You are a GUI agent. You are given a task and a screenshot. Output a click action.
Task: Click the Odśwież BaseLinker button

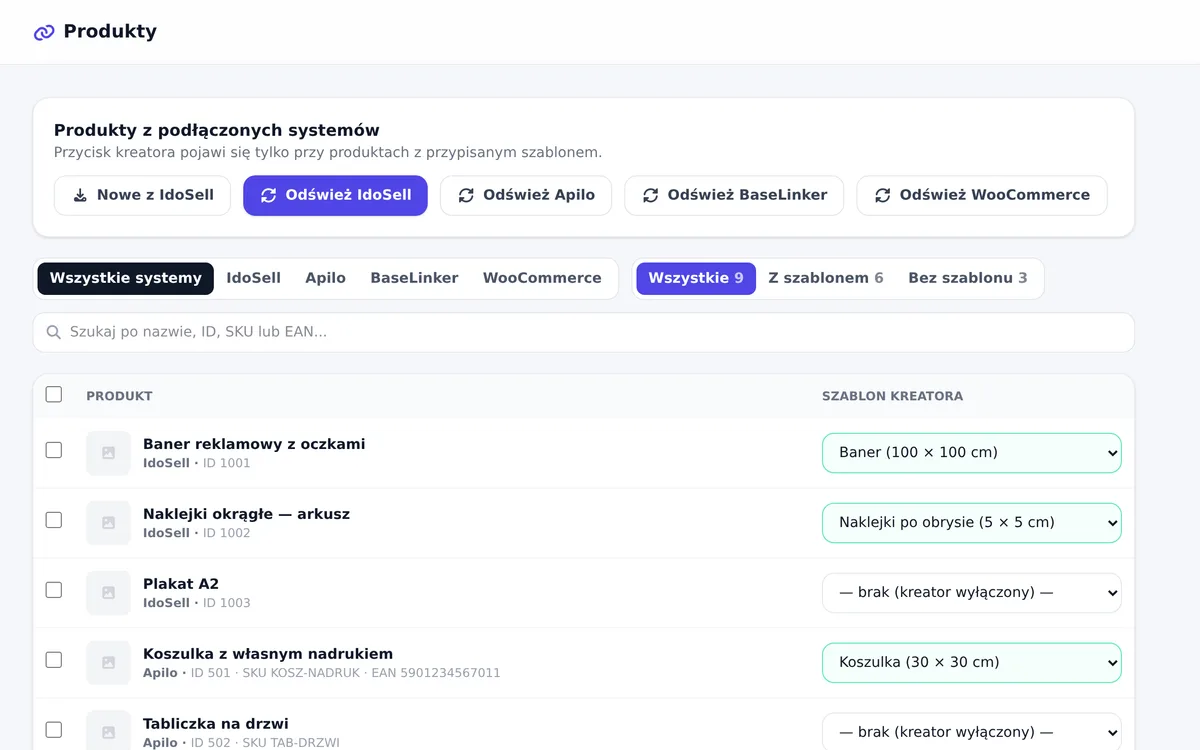click(x=734, y=196)
